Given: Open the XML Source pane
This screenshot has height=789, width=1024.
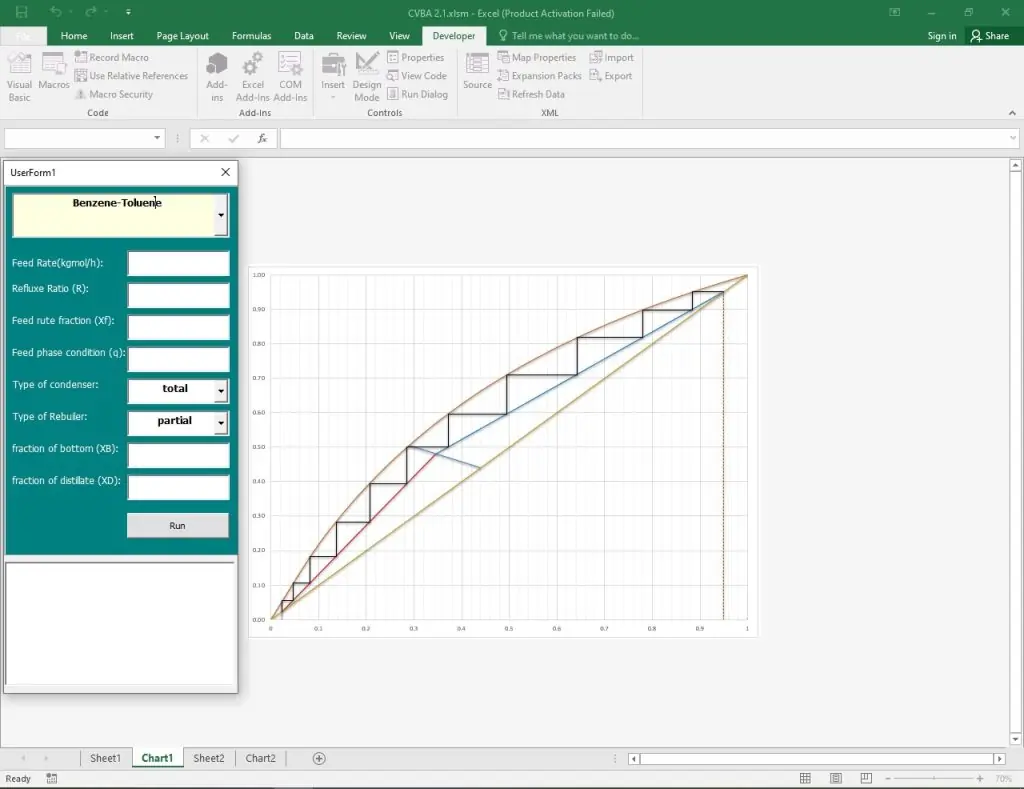Looking at the screenshot, I should click(x=478, y=72).
